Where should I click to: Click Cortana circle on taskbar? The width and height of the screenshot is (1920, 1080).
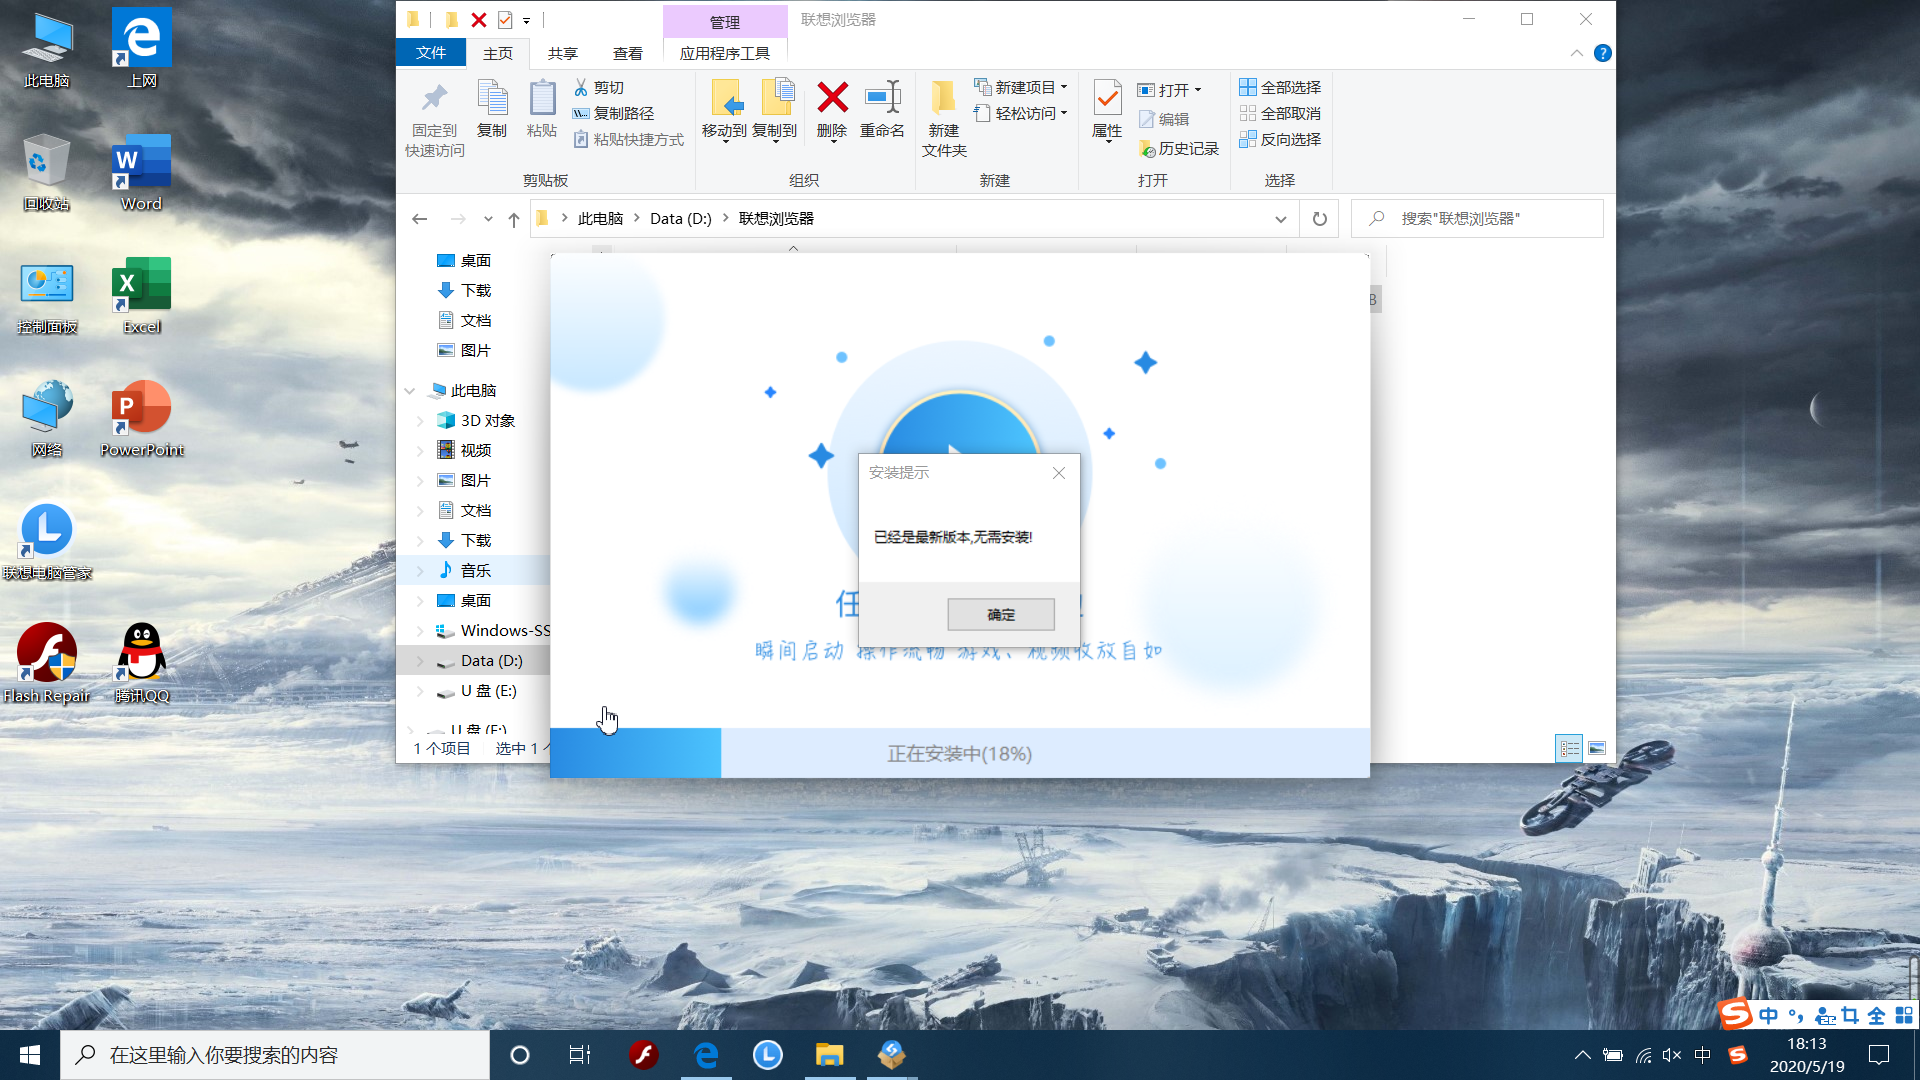(520, 1055)
